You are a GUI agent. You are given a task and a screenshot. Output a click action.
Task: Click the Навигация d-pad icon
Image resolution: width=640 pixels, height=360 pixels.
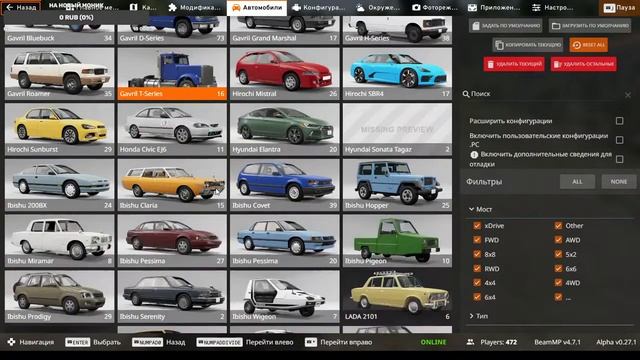click(x=11, y=342)
